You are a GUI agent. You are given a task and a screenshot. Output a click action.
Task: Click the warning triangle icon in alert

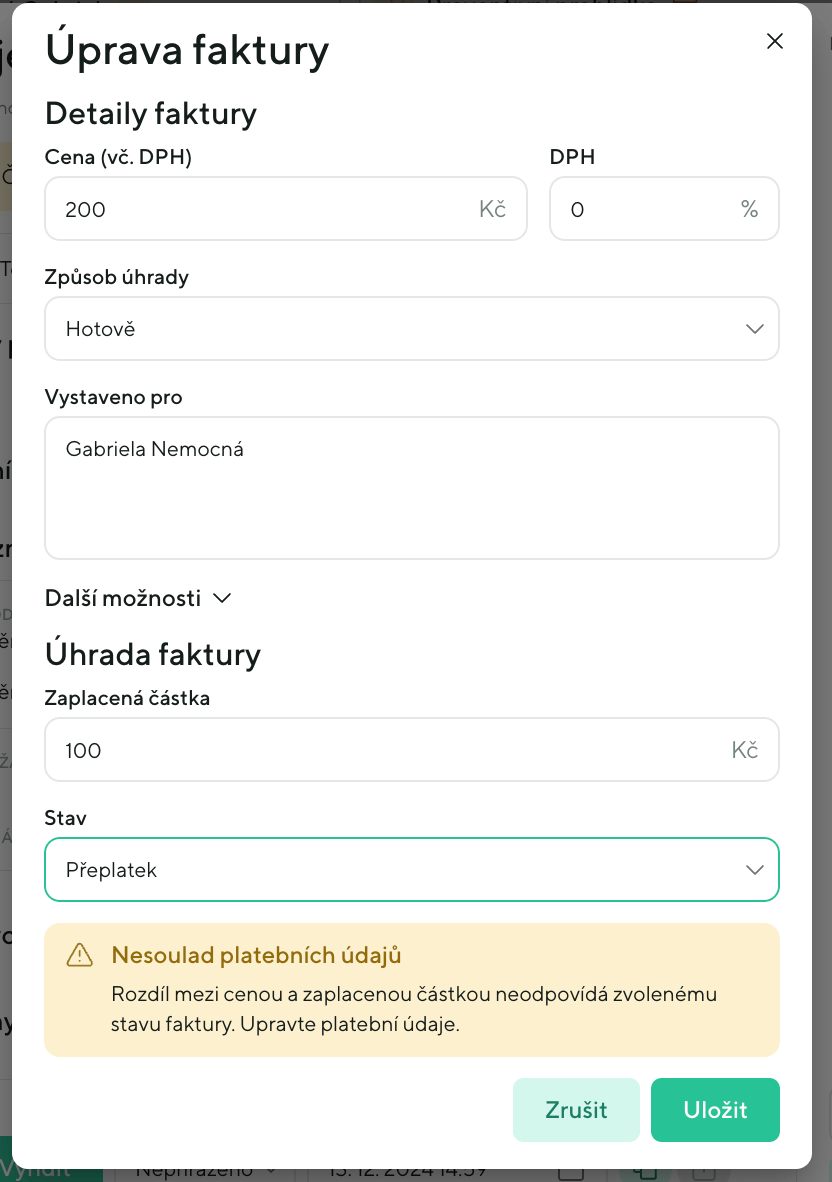coord(79,956)
